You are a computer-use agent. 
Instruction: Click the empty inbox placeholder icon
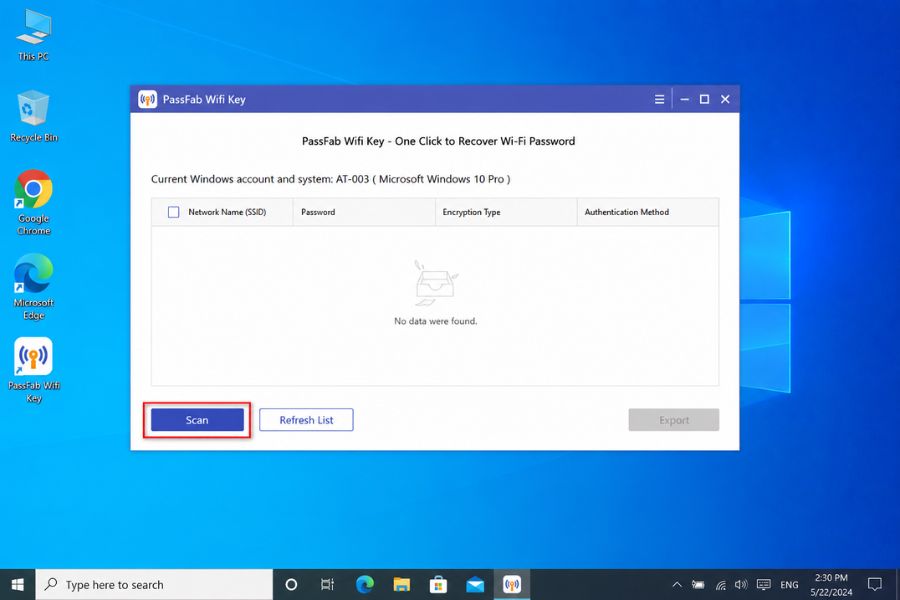(436, 283)
